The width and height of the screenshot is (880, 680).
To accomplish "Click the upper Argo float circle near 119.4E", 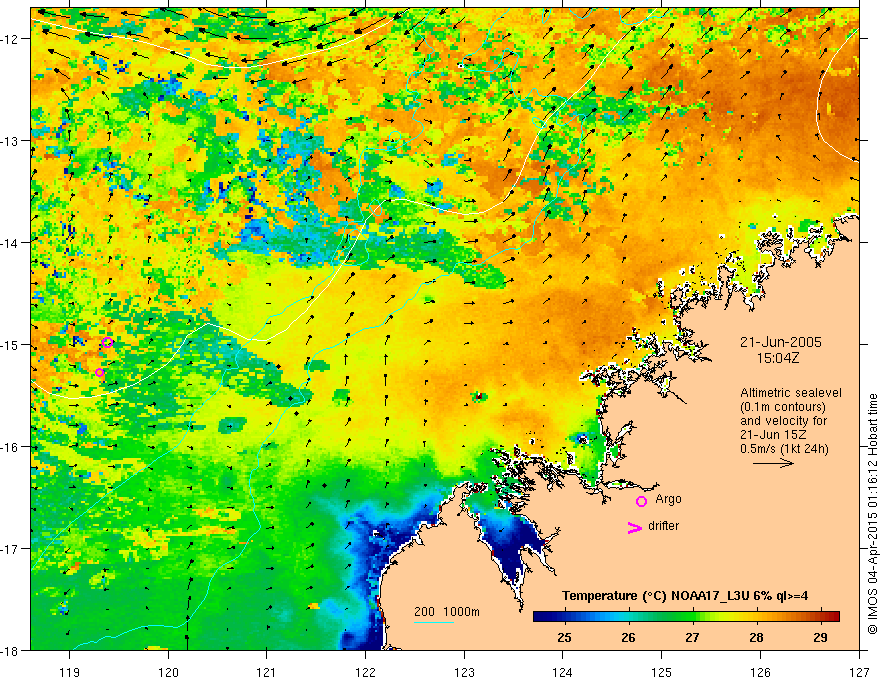I will (108, 342).
